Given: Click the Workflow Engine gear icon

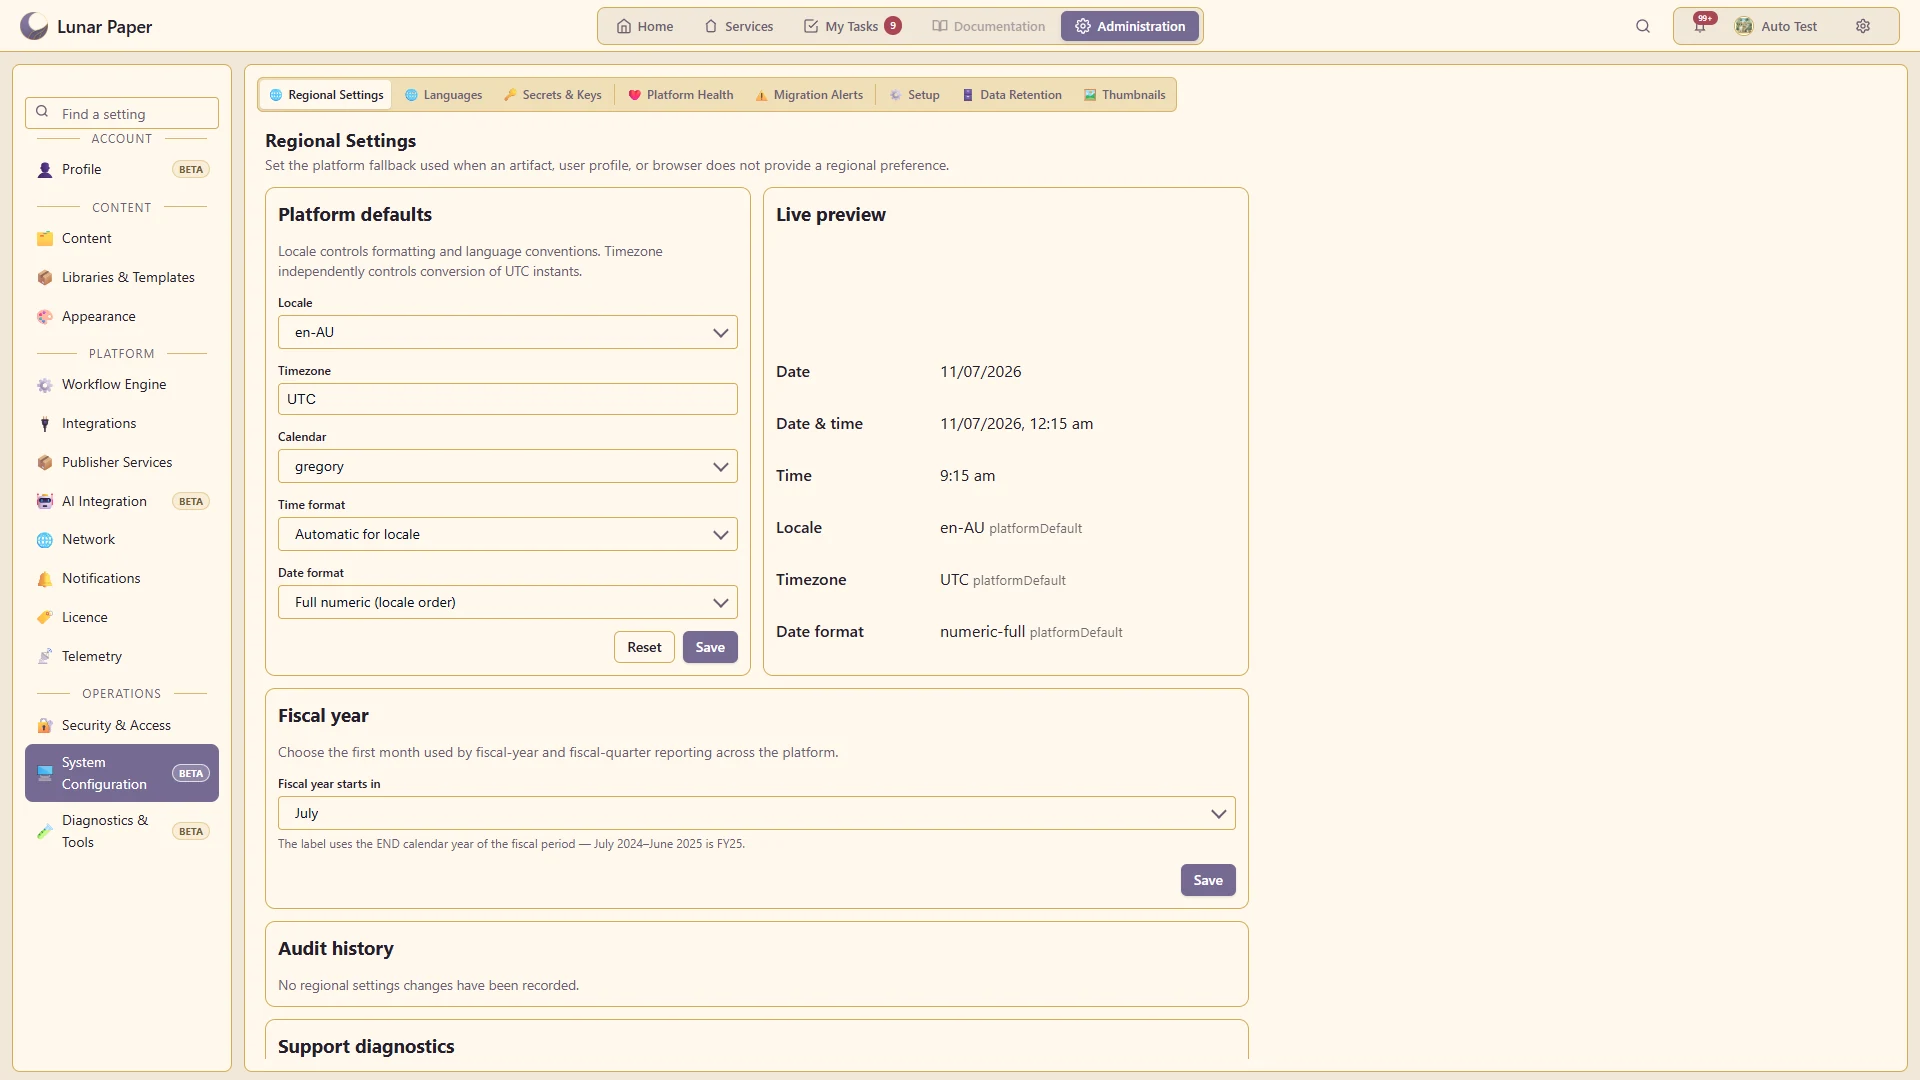Looking at the screenshot, I should tap(45, 385).
